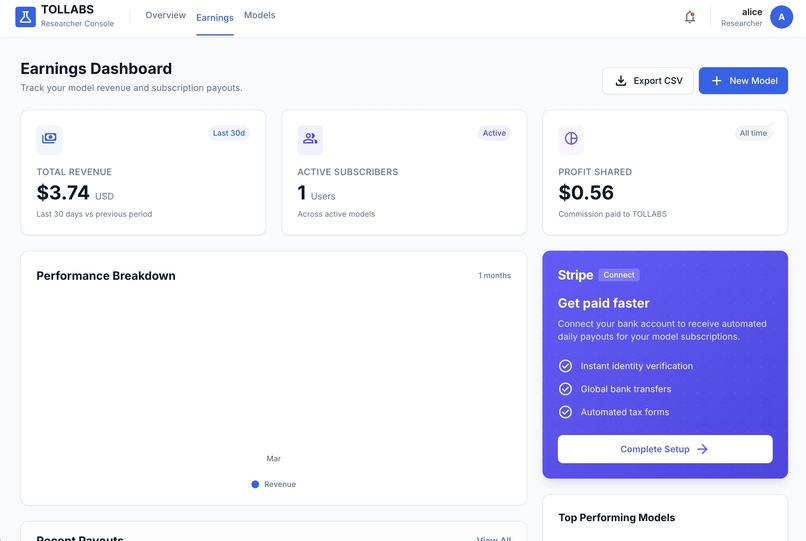This screenshot has width=806, height=541.
Task: Click the checkmark beside Automated tax forms
Action: click(565, 412)
